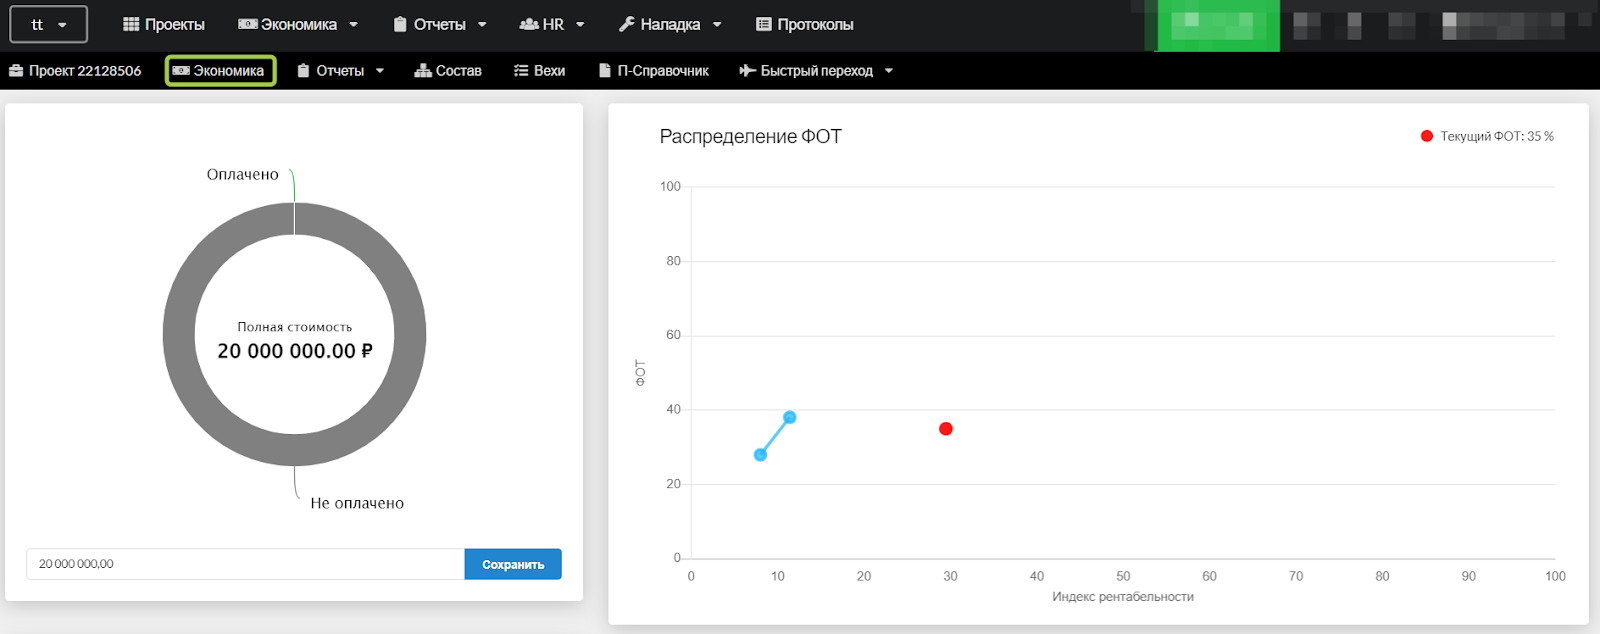Click the lower blue data point

[760, 455]
